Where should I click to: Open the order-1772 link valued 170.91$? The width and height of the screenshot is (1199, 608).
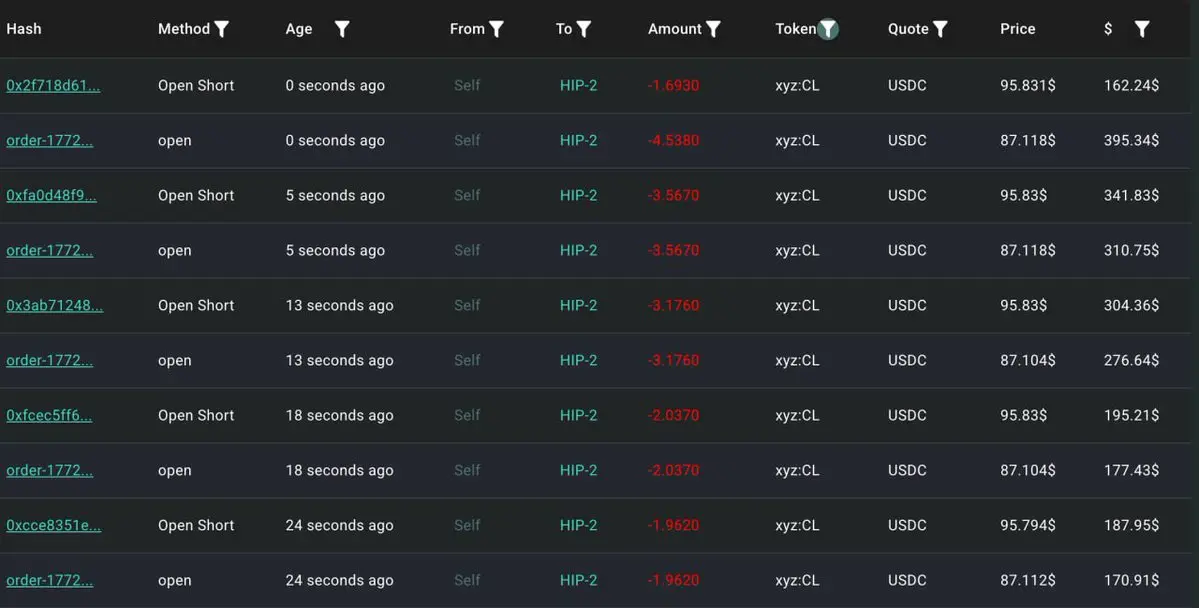(x=50, y=581)
